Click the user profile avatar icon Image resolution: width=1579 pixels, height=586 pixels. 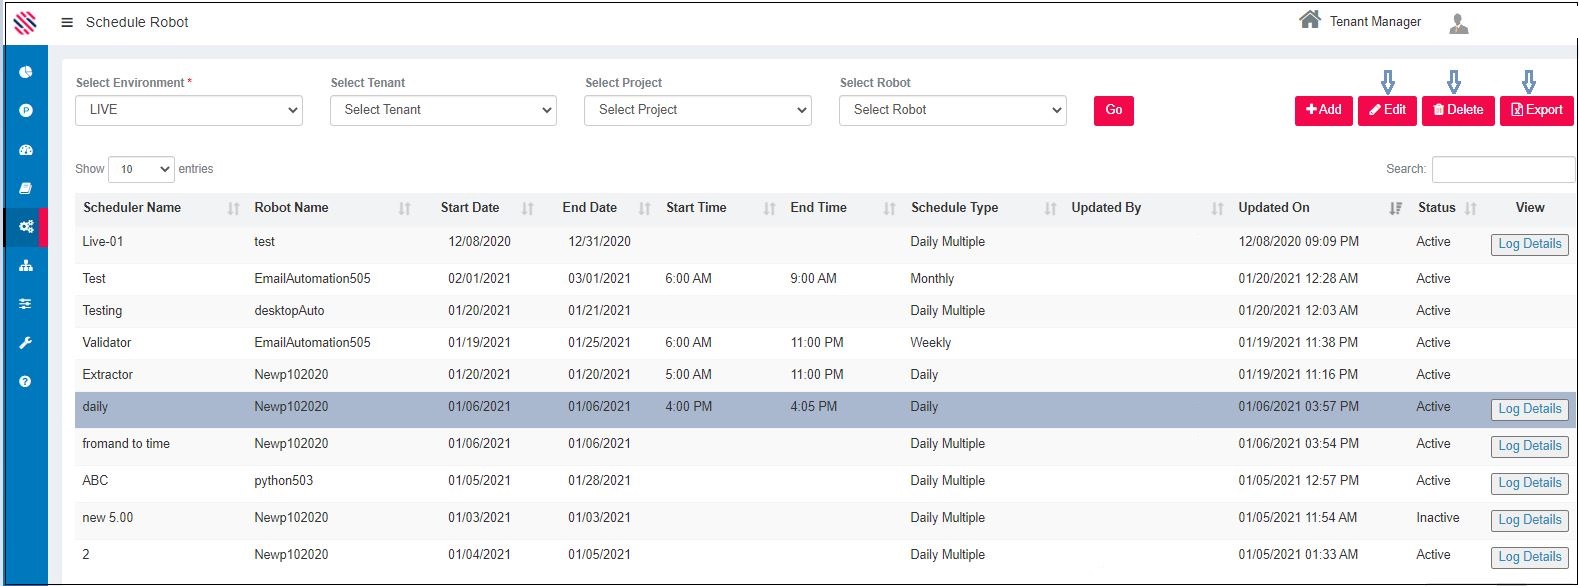[x=1458, y=23]
